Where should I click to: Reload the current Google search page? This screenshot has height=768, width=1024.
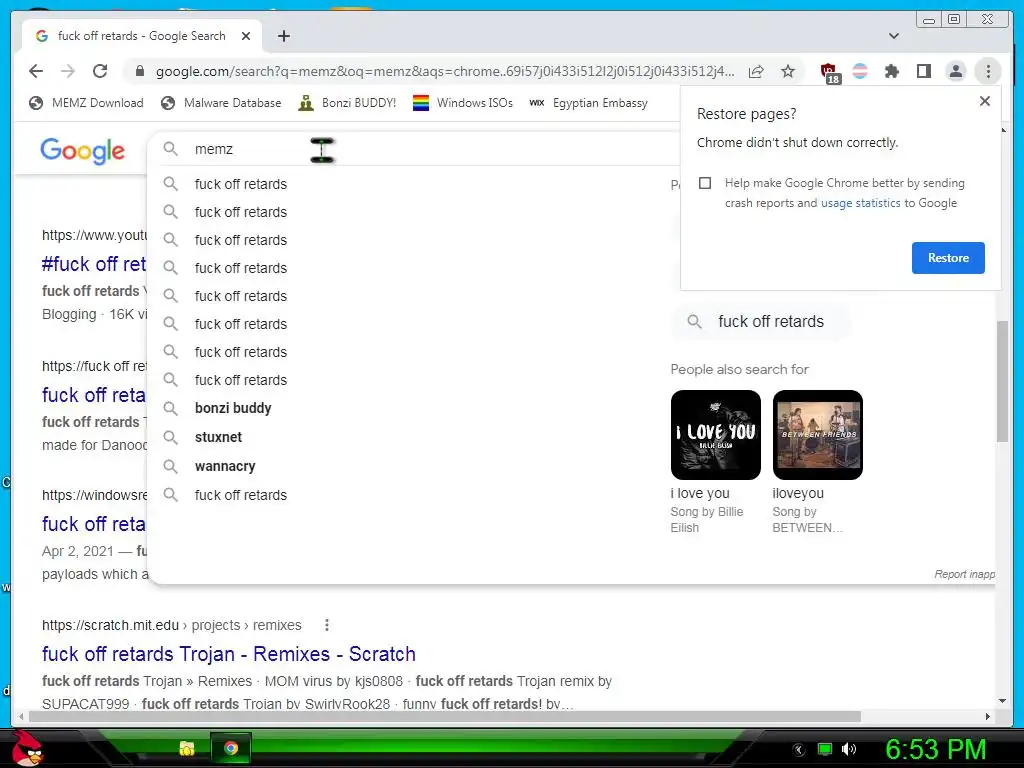[x=100, y=71]
